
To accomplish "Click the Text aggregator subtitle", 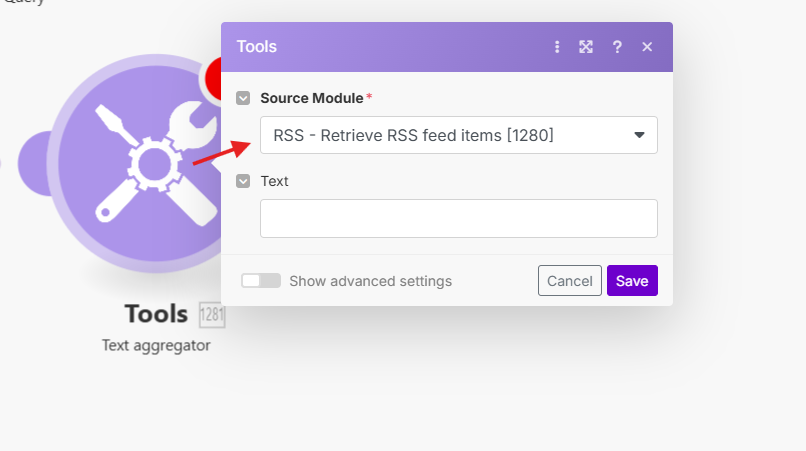I will point(156,345).
